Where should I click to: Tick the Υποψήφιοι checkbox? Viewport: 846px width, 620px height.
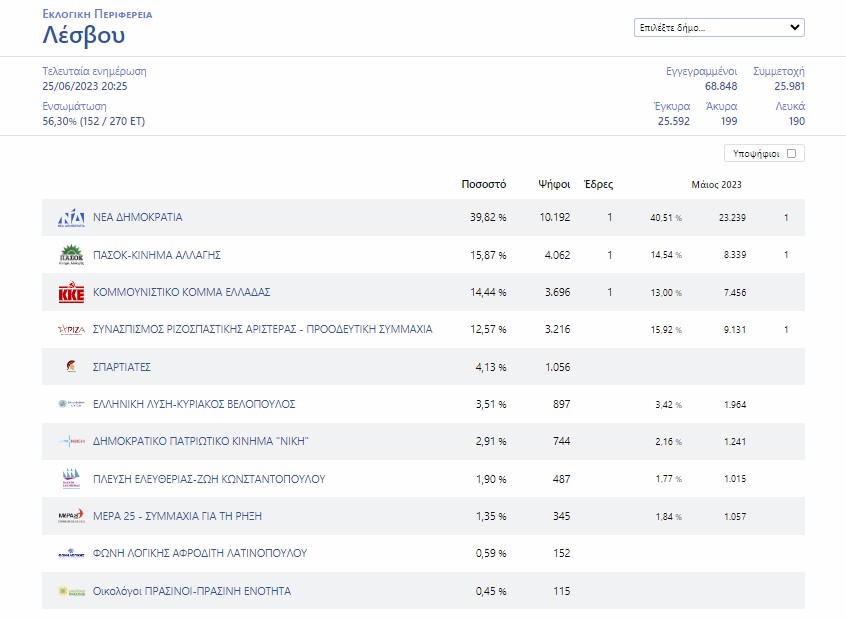pyautogui.click(x=792, y=153)
